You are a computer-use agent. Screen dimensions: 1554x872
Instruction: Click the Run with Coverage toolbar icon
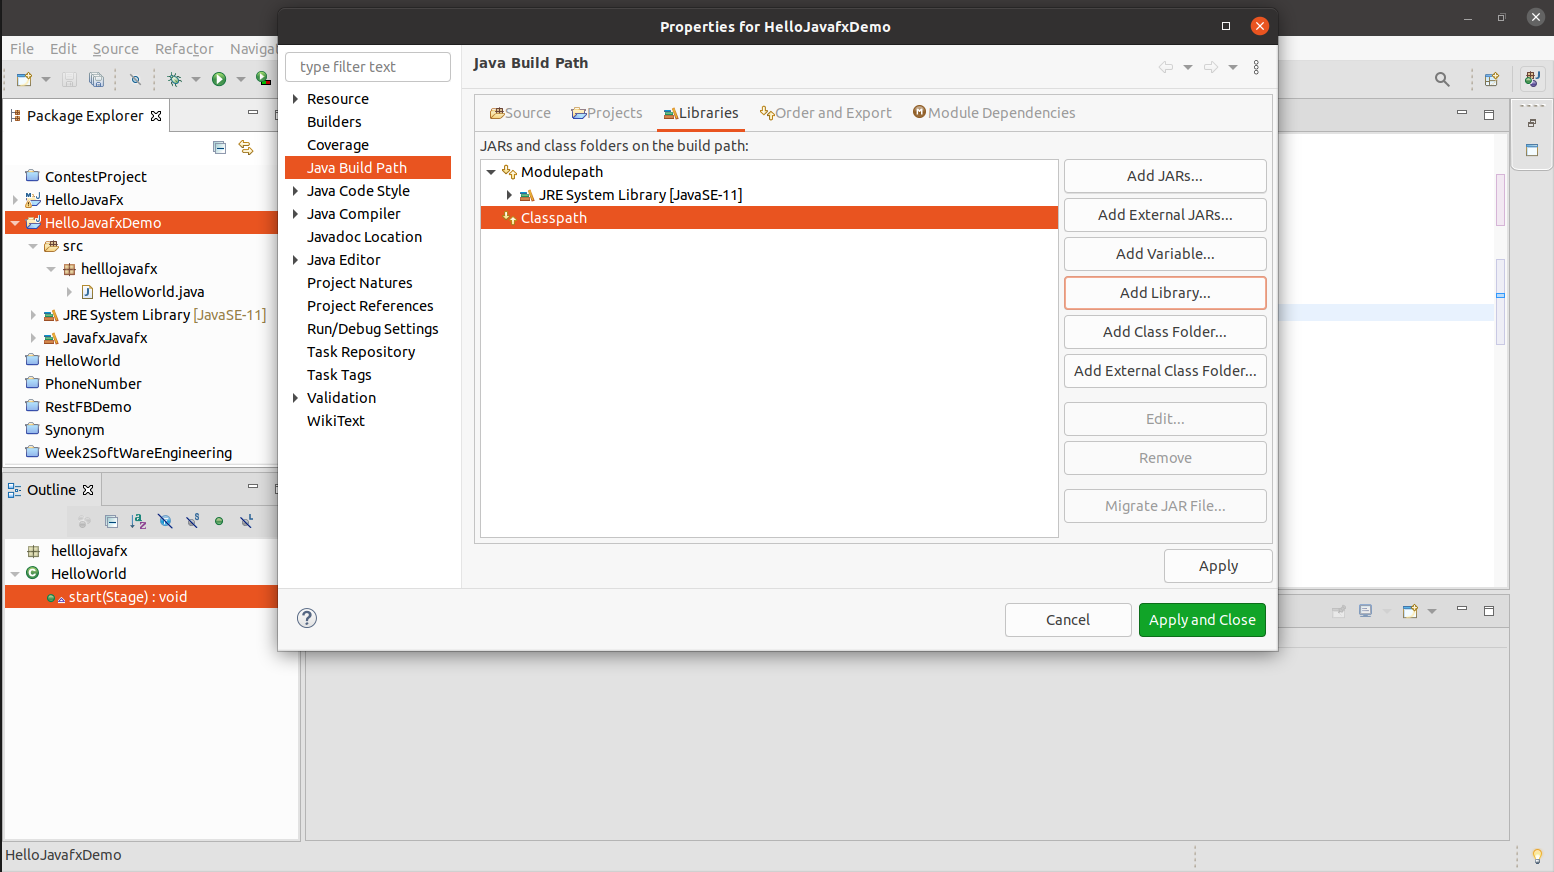pos(263,79)
